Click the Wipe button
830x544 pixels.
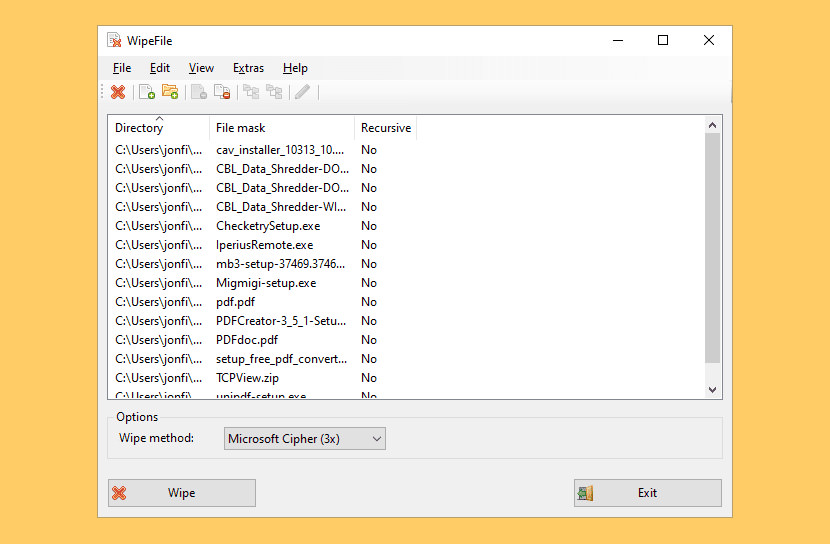(182, 493)
